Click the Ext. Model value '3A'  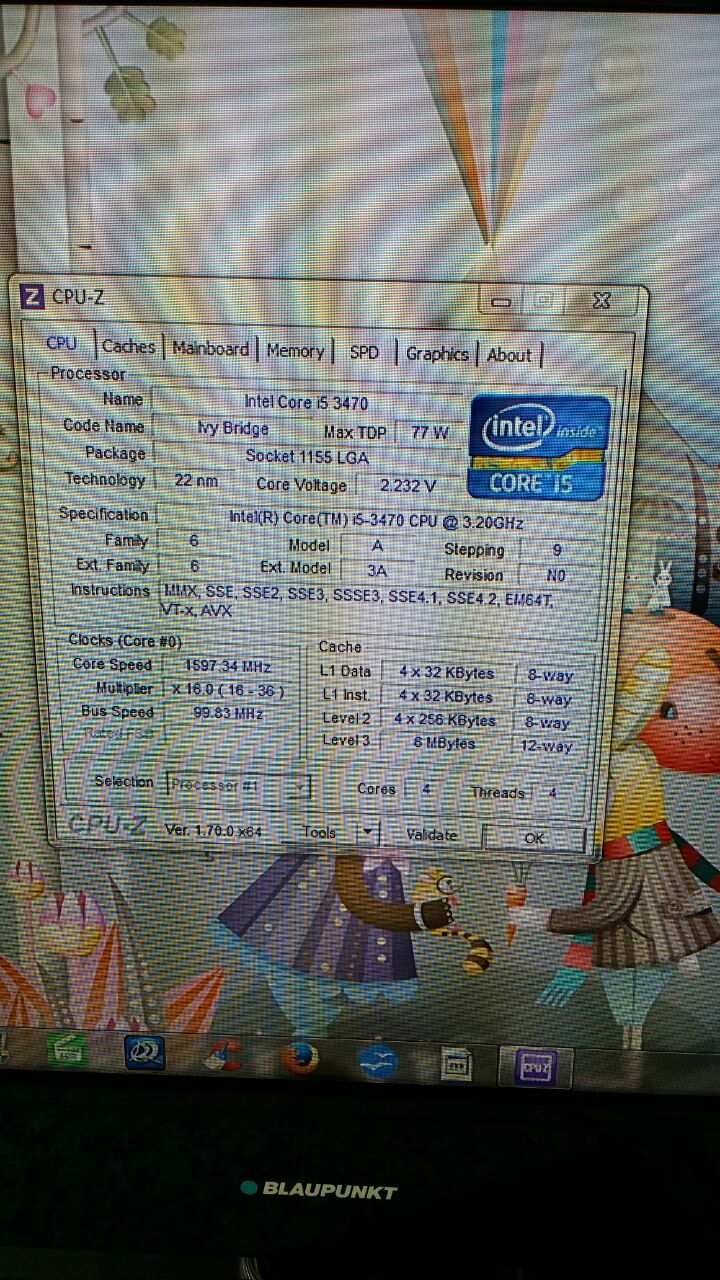coord(377,569)
